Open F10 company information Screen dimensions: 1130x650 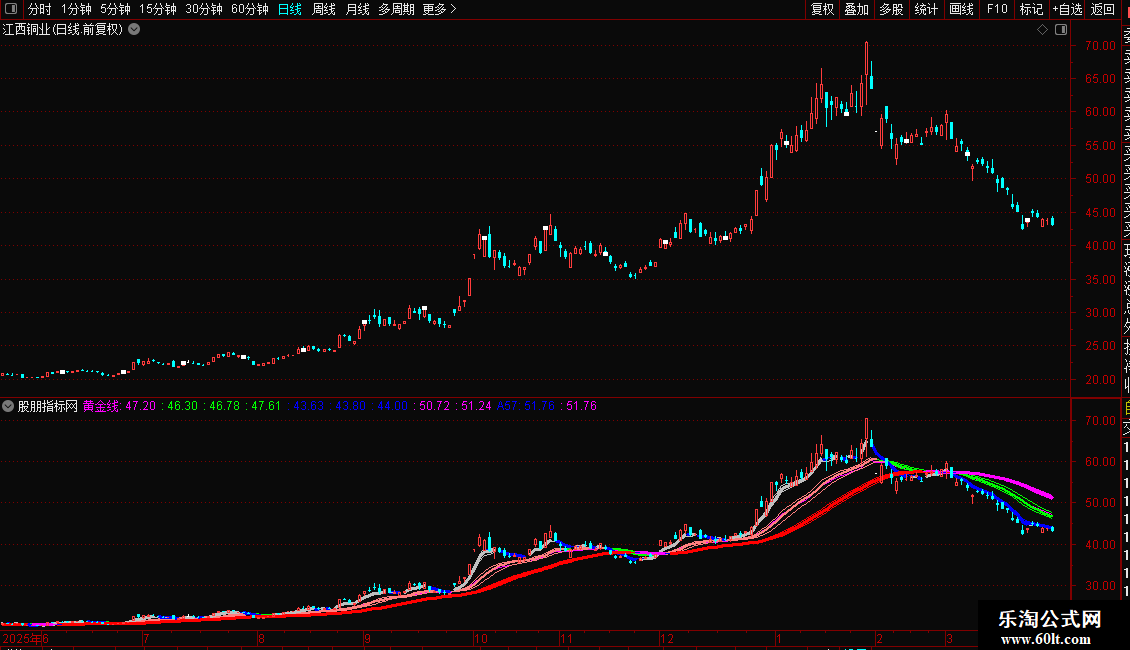[997, 9]
